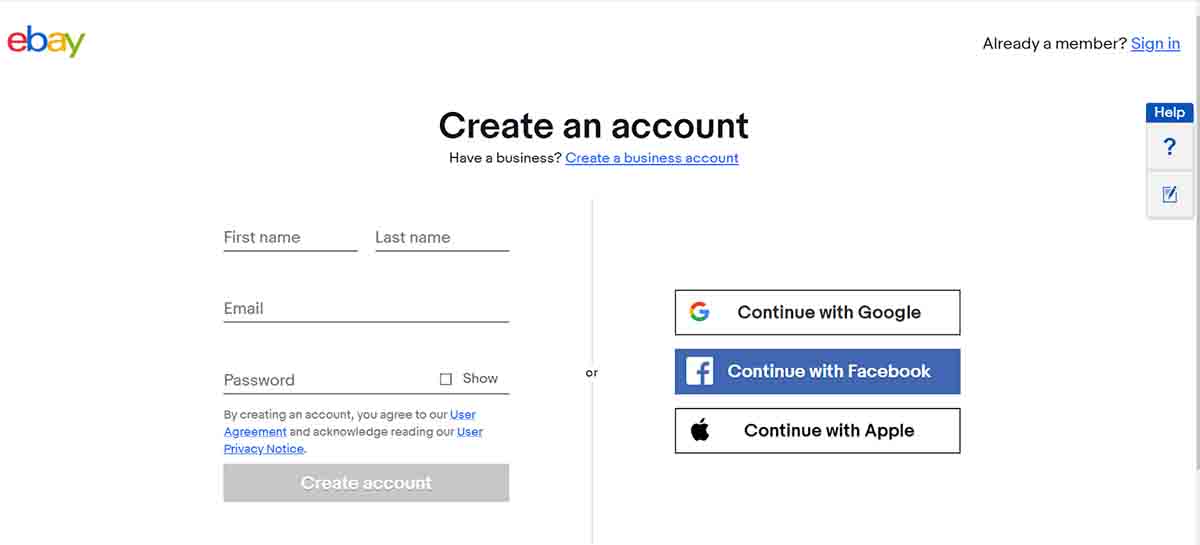
Task: Choose Continue with Google
Action: coord(817,312)
